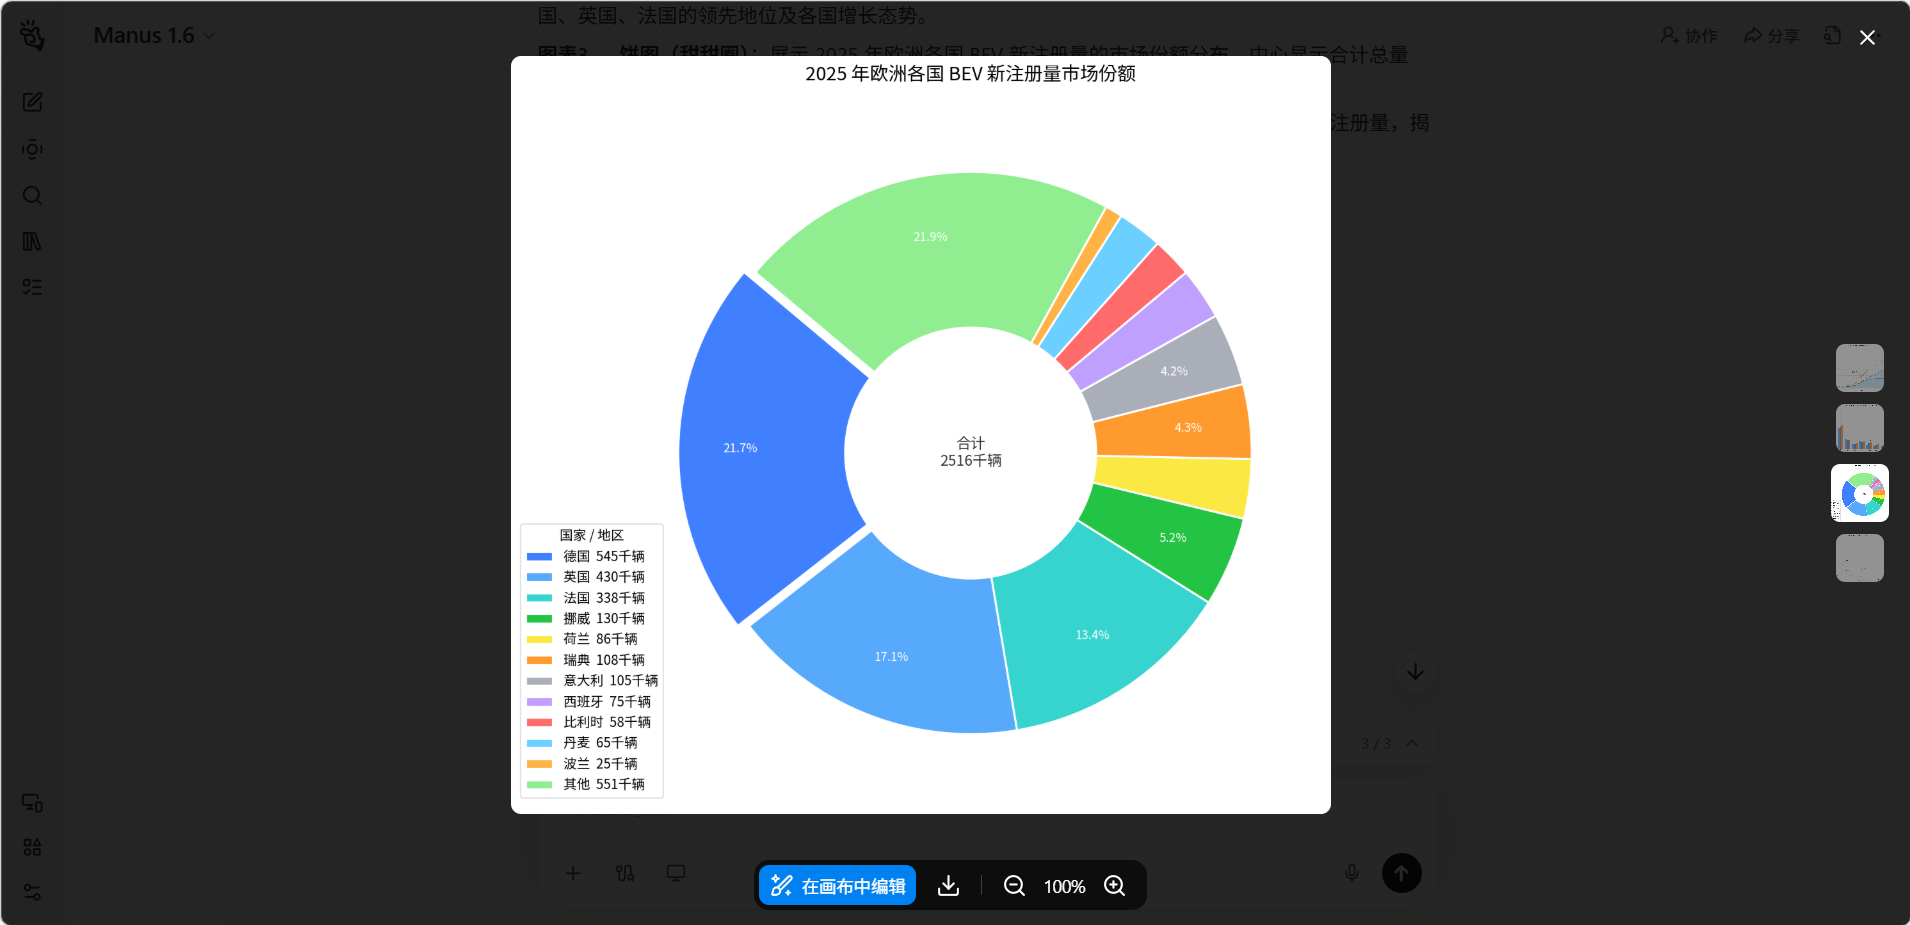1910x925 pixels.
Task: Click the 德国 blue legend swatch
Action: (x=539, y=557)
